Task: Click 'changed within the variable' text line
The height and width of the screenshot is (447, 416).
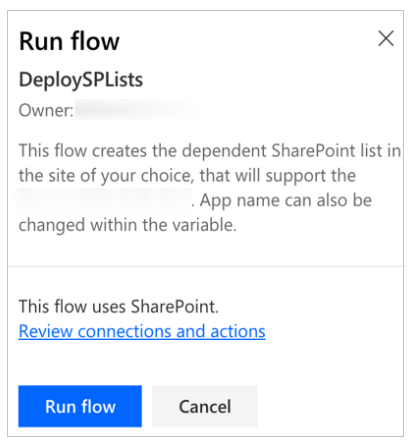Action: tap(127, 225)
